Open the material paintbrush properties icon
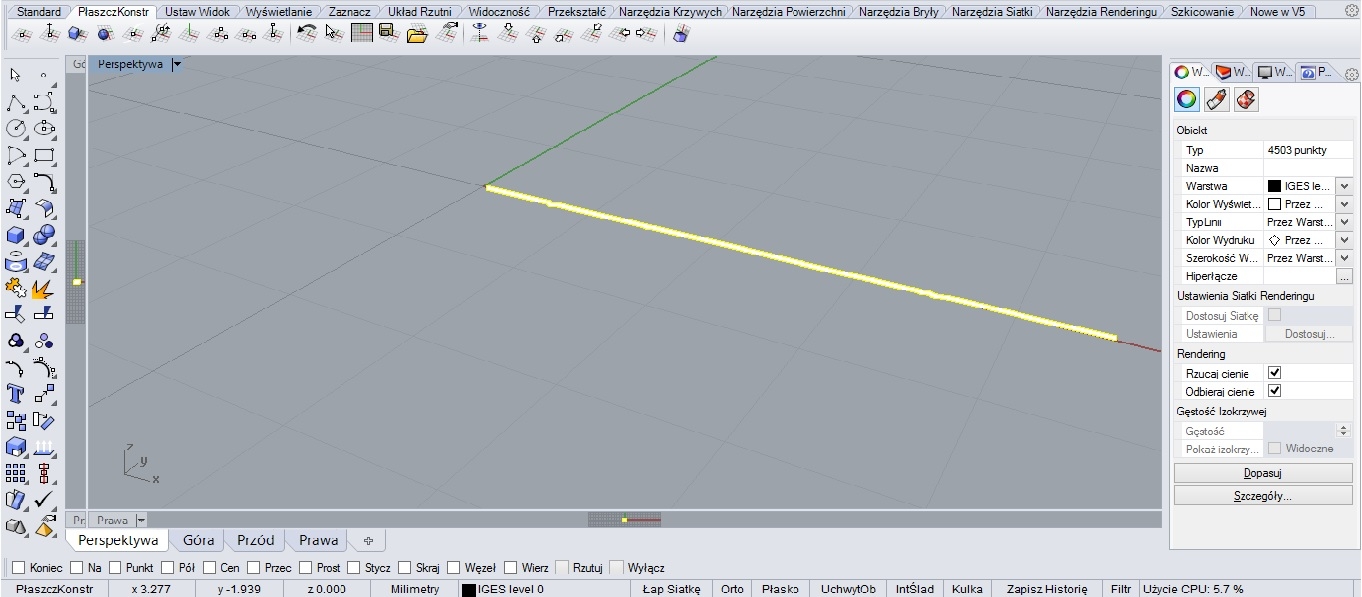 (x=1216, y=99)
